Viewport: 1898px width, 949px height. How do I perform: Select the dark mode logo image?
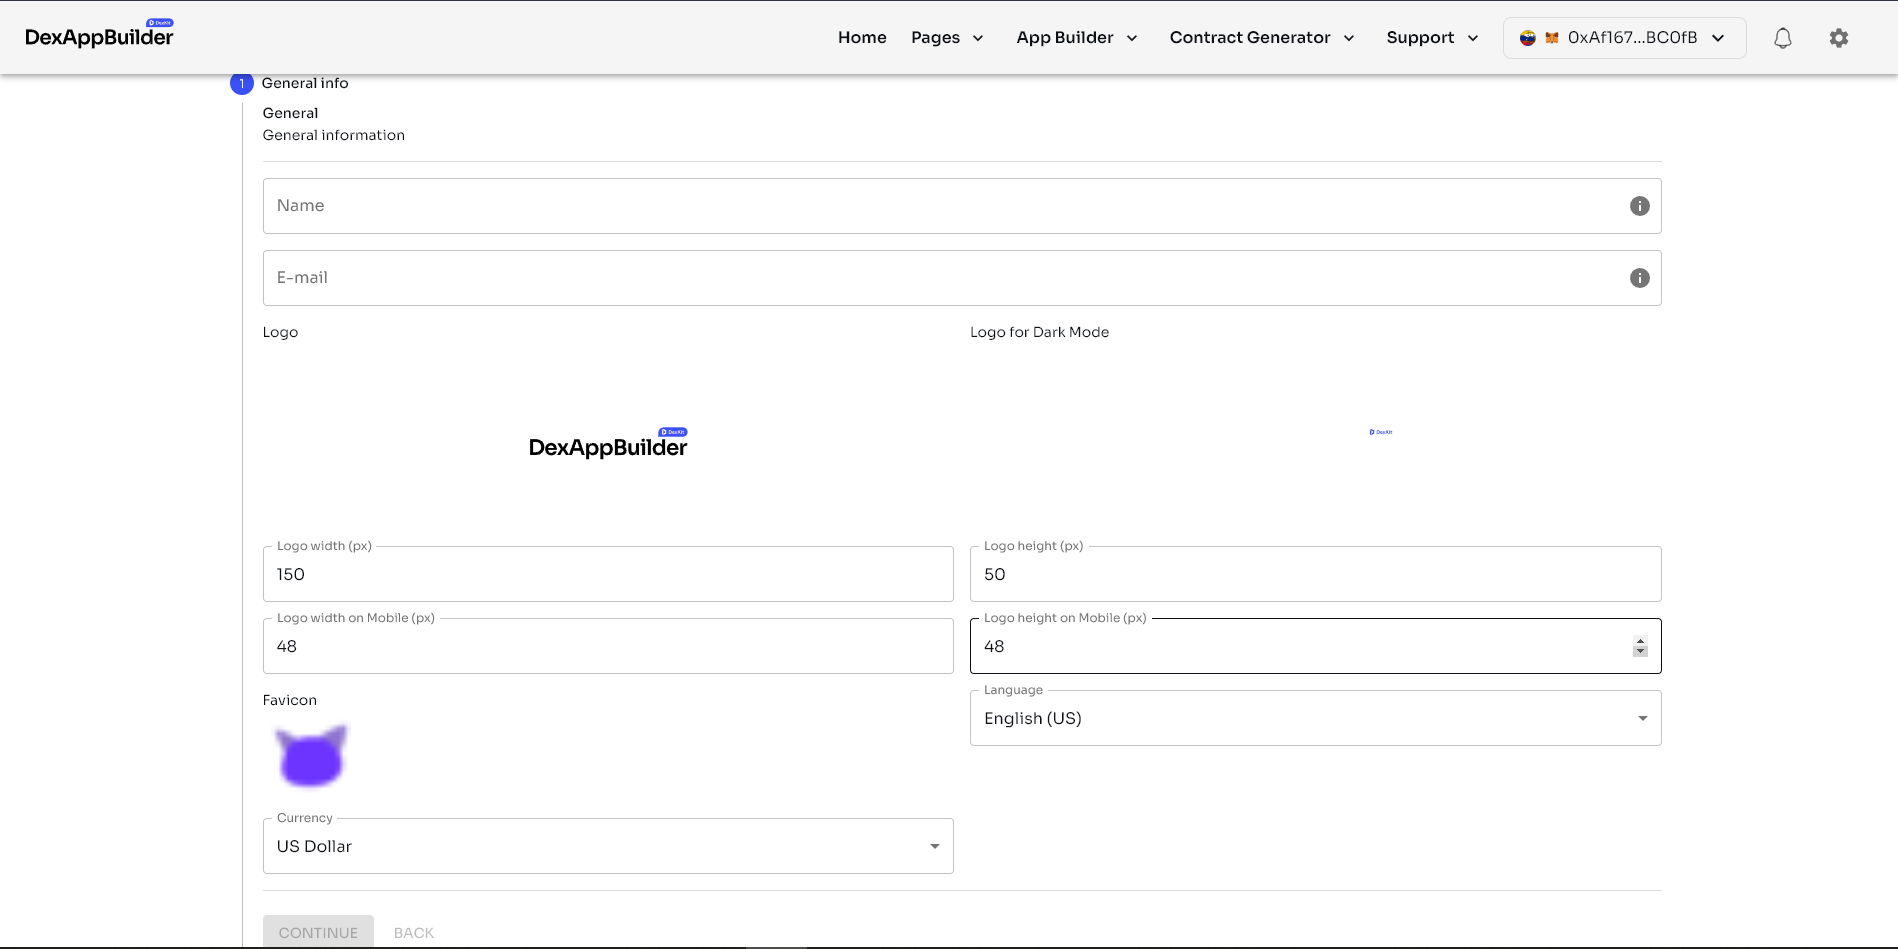(1380, 432)
